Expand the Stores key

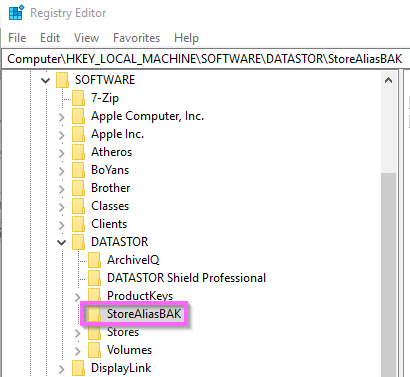[x=78, y=333]
